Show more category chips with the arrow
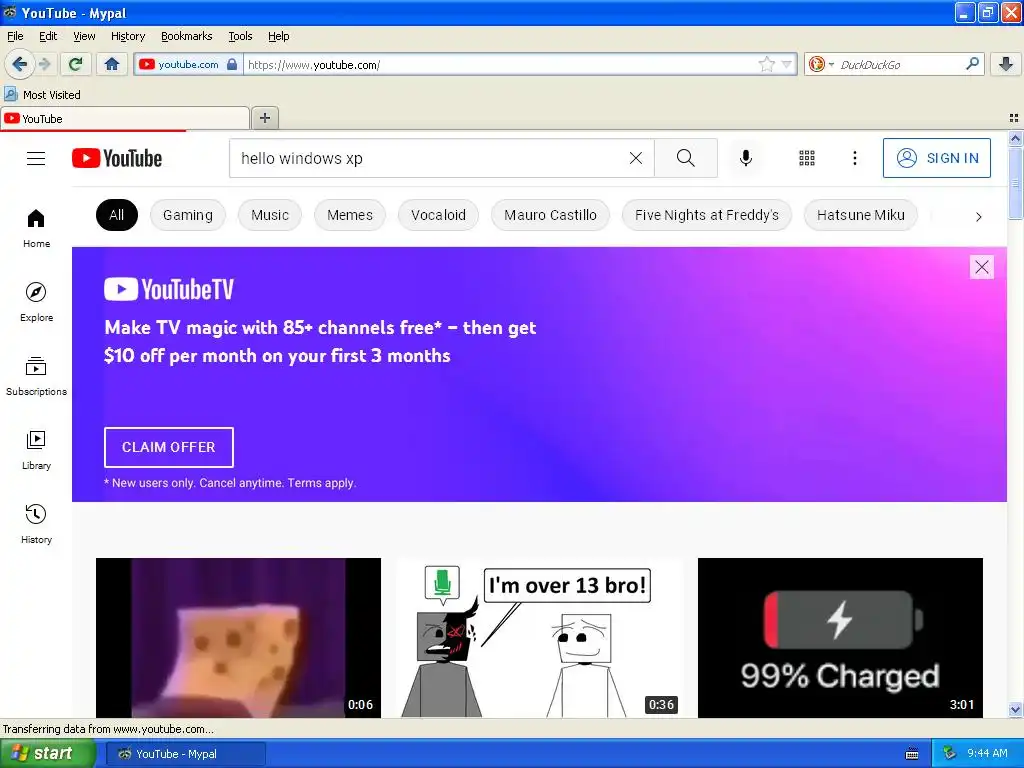 pyautogui.click(x=978, y=217)
